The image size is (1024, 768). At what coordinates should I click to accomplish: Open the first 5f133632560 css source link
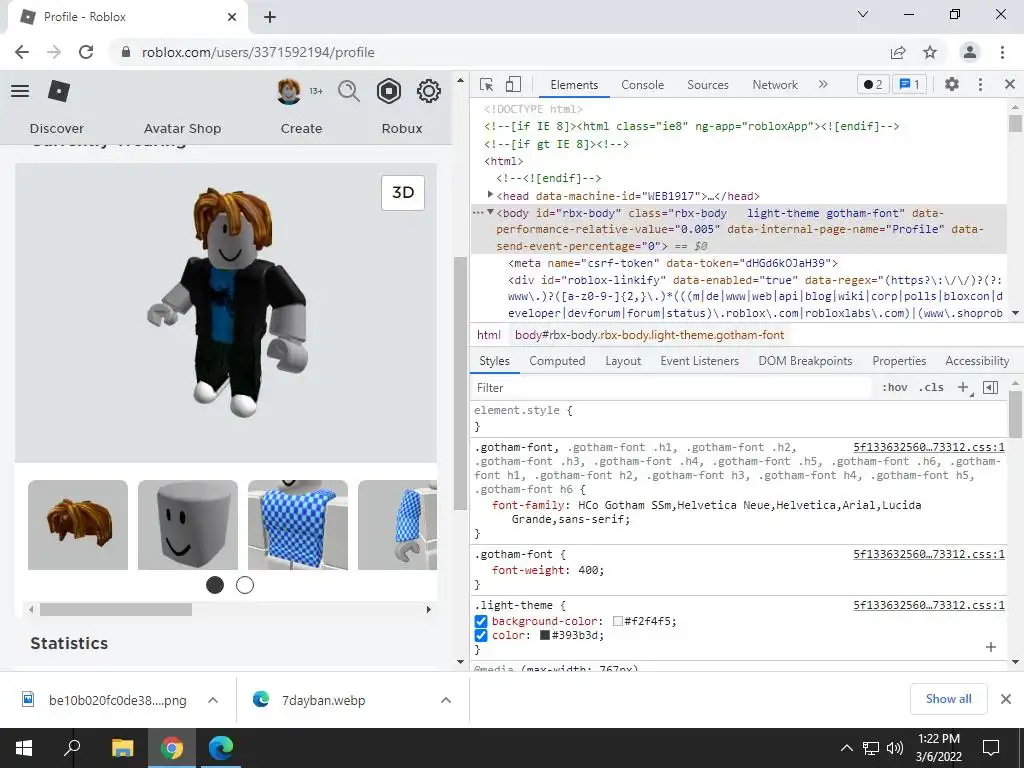click(929, 447)
